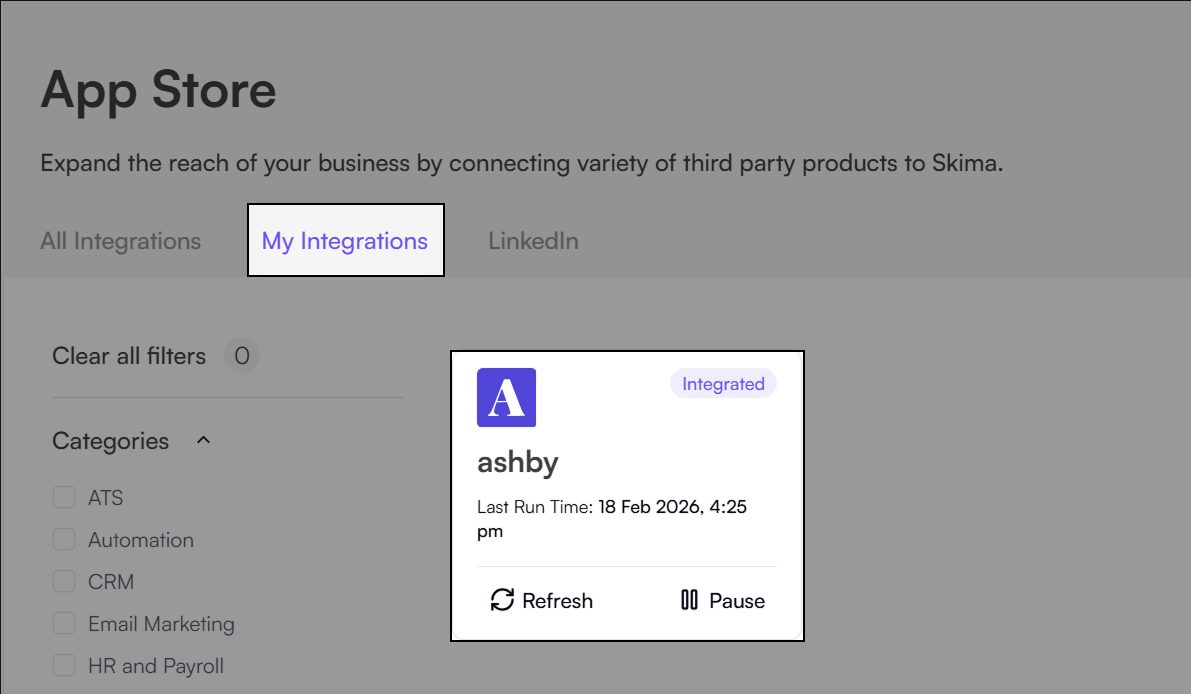Enable the Automation category filter
1191x694 pixels.
64,540
